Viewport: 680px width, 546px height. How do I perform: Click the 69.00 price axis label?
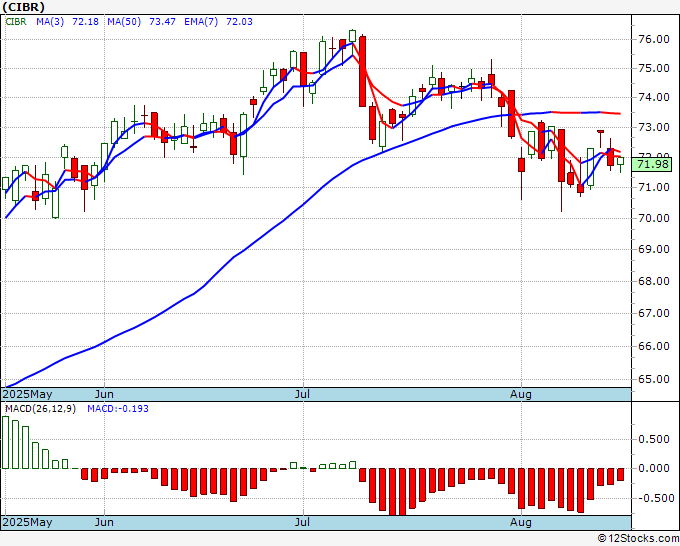(654, 249)
